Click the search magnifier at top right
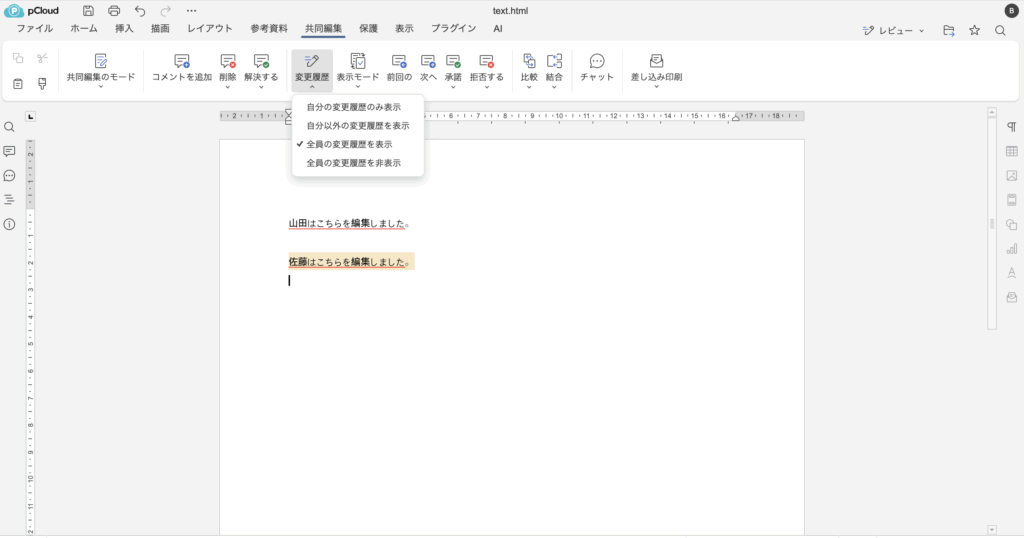1024x538 pixels. coord(1000,30)
